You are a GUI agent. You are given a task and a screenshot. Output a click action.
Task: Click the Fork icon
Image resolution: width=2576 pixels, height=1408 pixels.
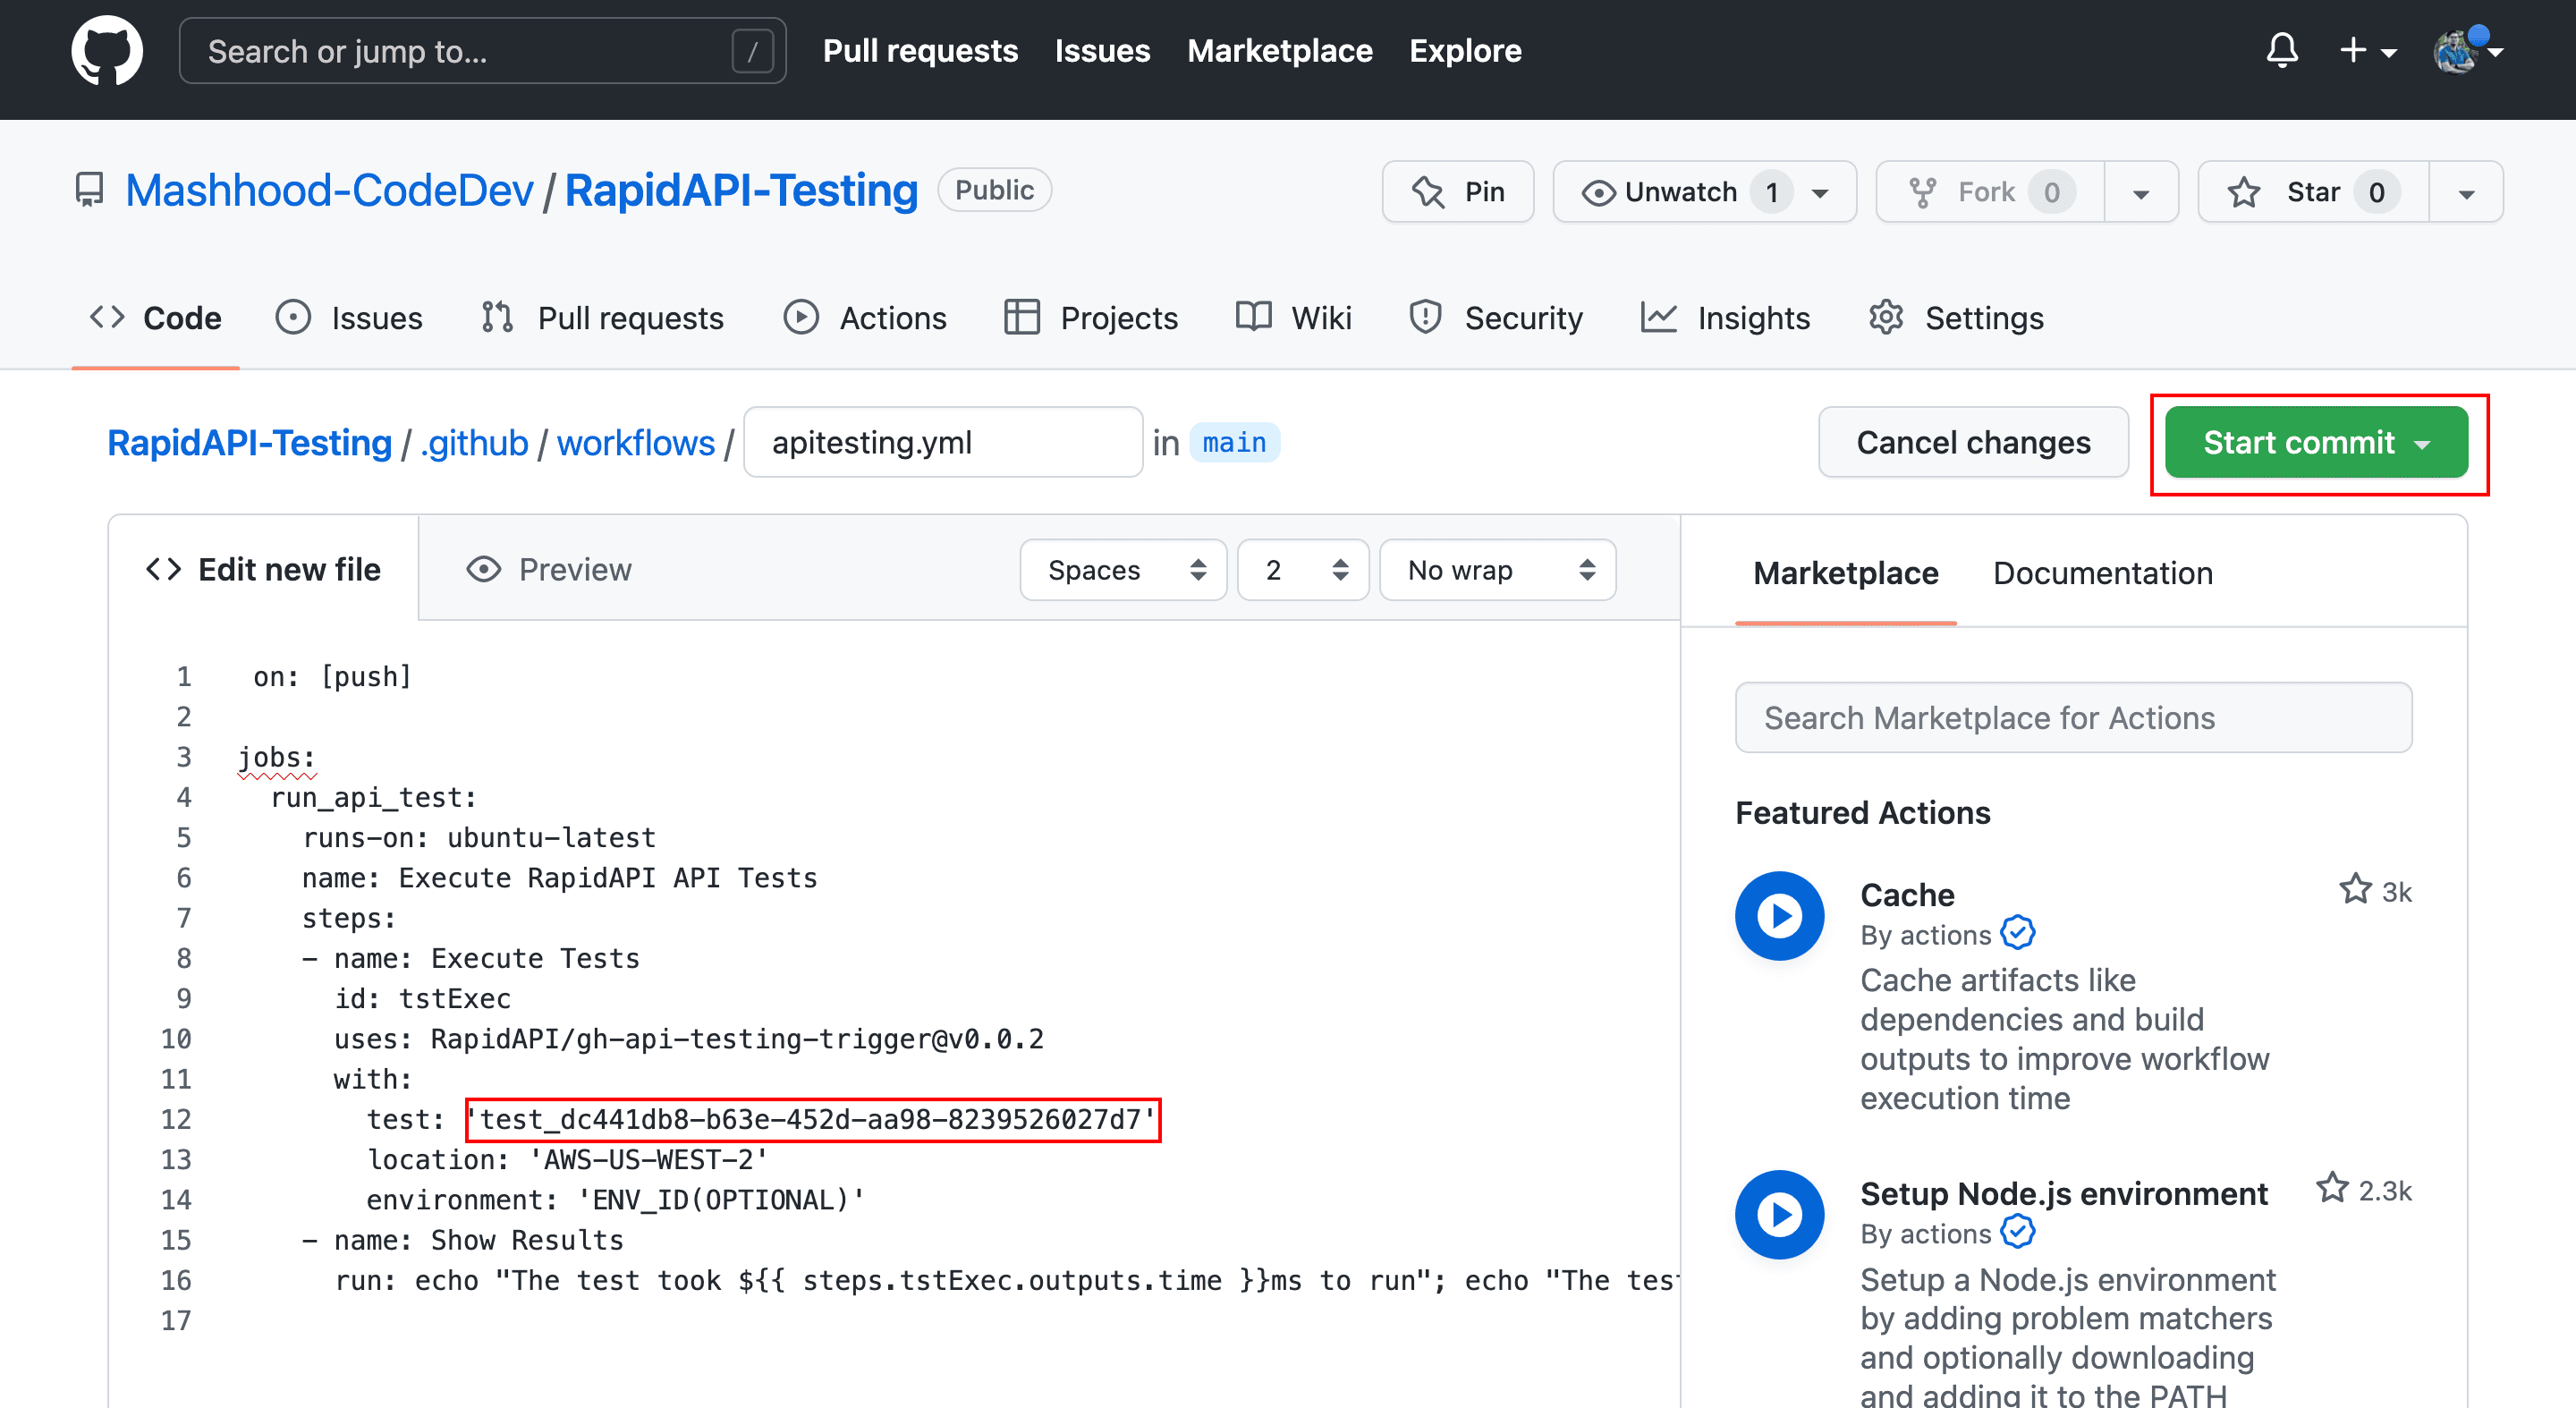coord(1922,192)
